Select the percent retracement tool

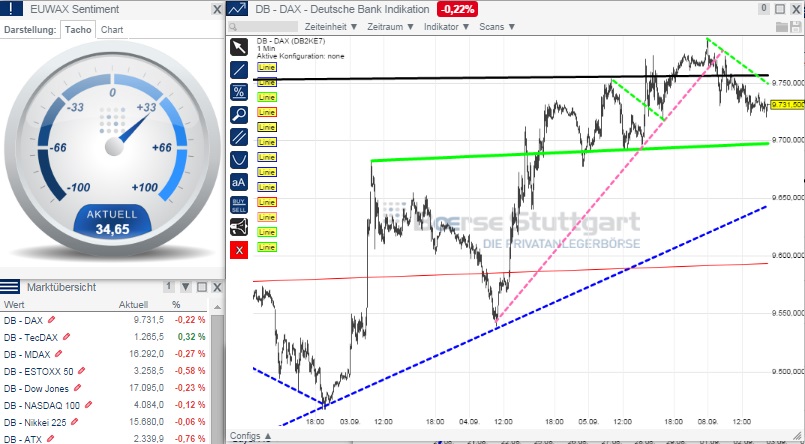(239, 92)
